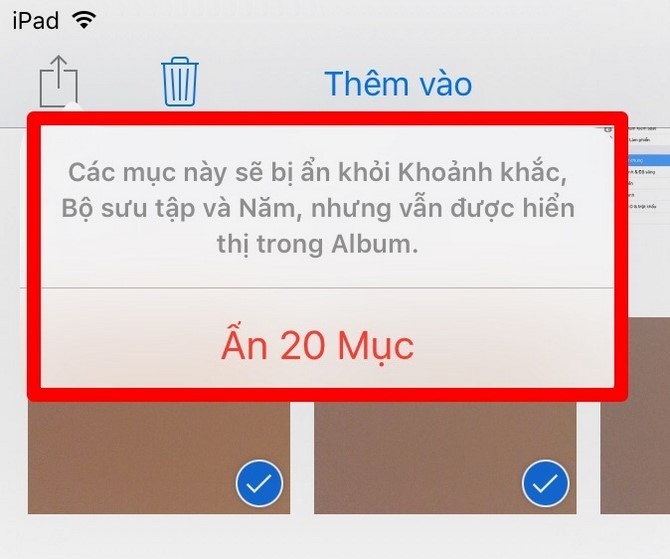The height and width of the screenshot is (559, 670).
Task: Deselect the checkmark on the left brown photo
Action: point(259,483)
